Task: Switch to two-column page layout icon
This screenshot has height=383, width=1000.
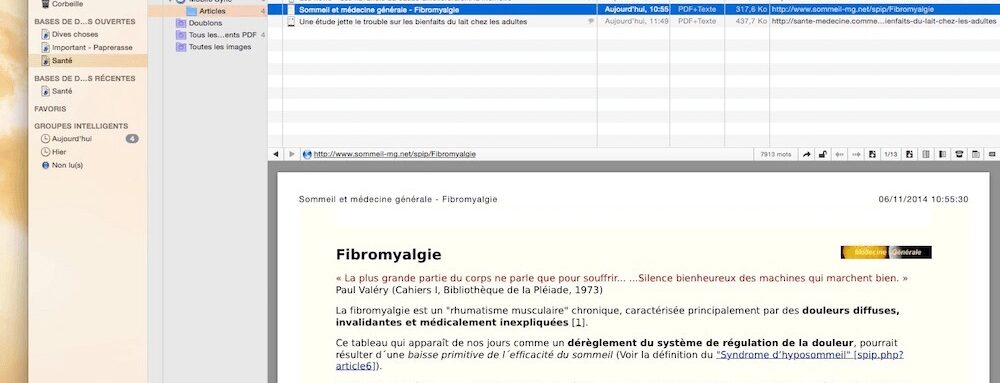Action: (x=925, y=154)
